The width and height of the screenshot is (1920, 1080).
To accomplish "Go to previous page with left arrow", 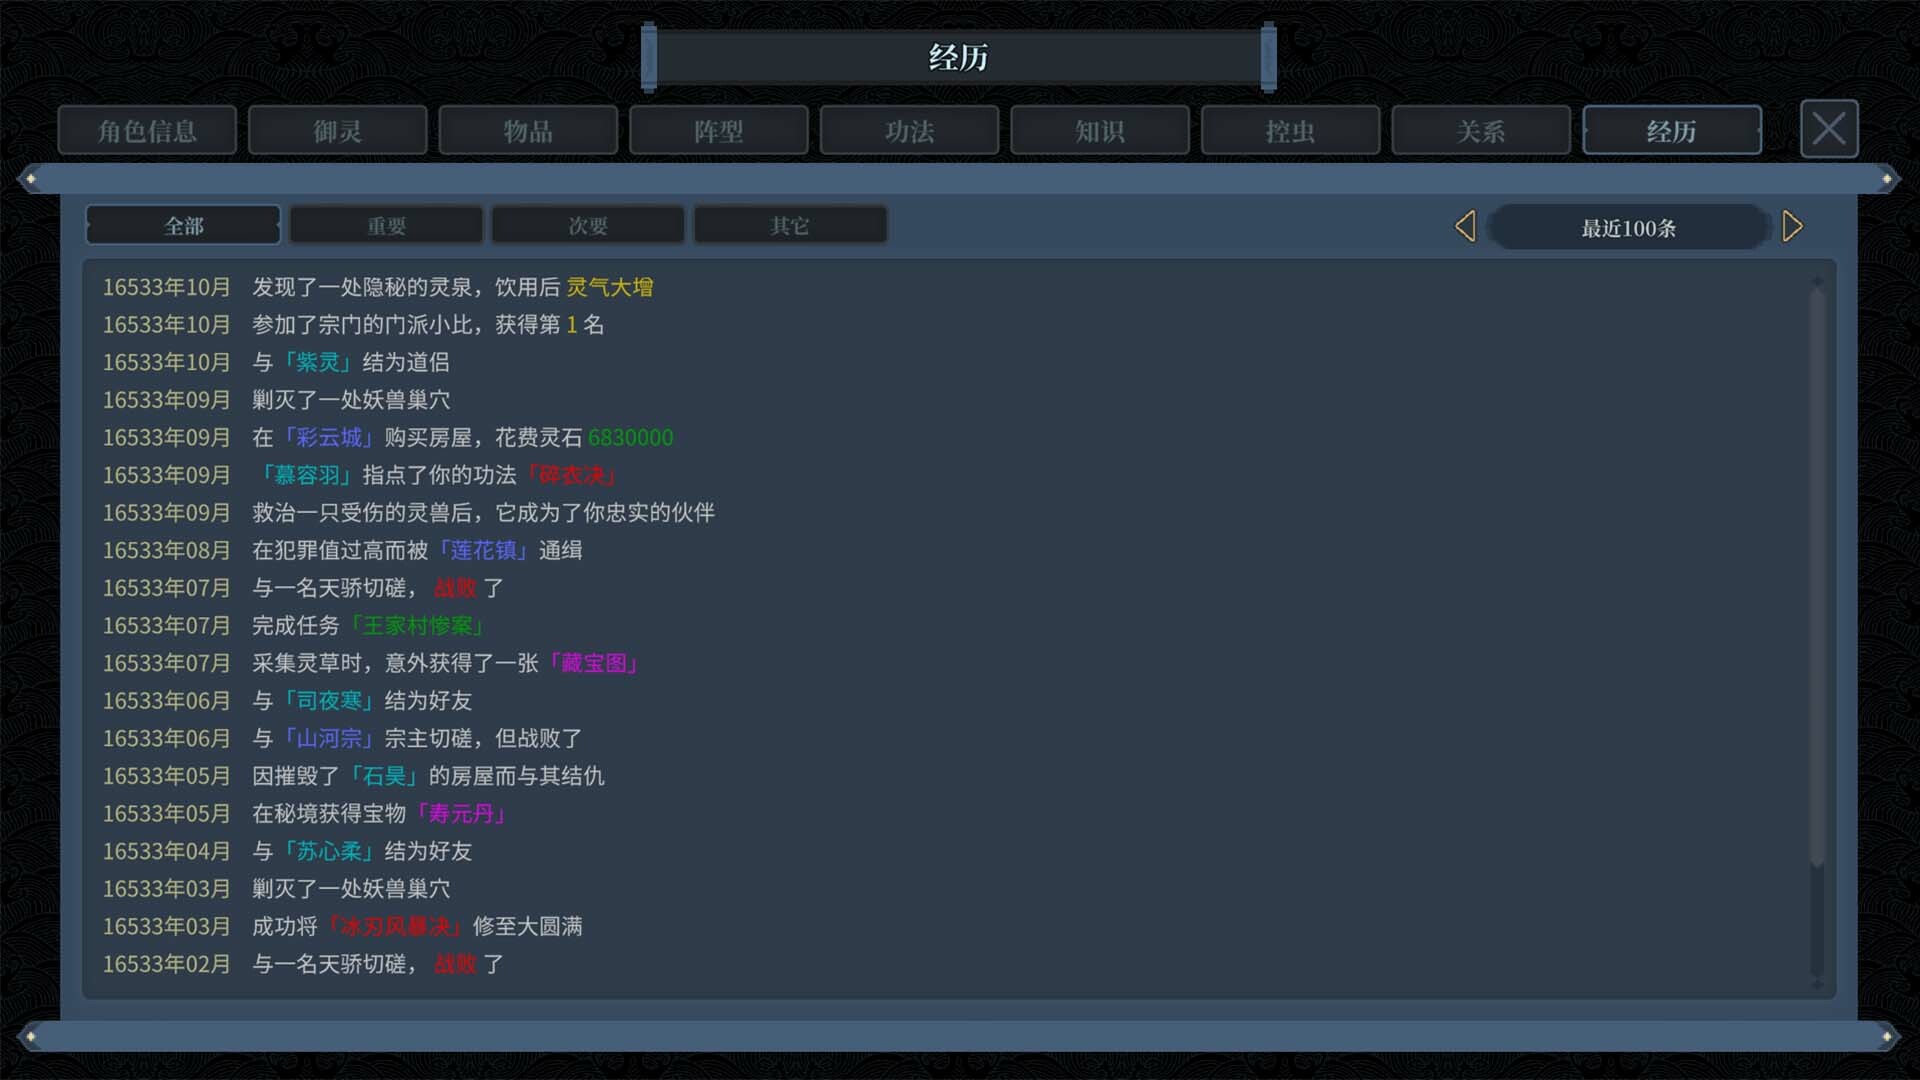I will coord(1465,226).
